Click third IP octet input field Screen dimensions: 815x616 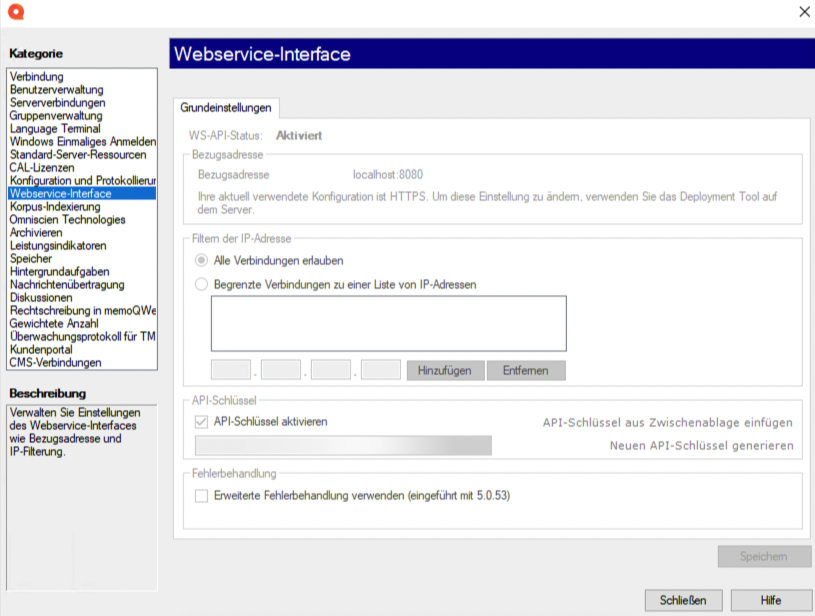[331, 370]
